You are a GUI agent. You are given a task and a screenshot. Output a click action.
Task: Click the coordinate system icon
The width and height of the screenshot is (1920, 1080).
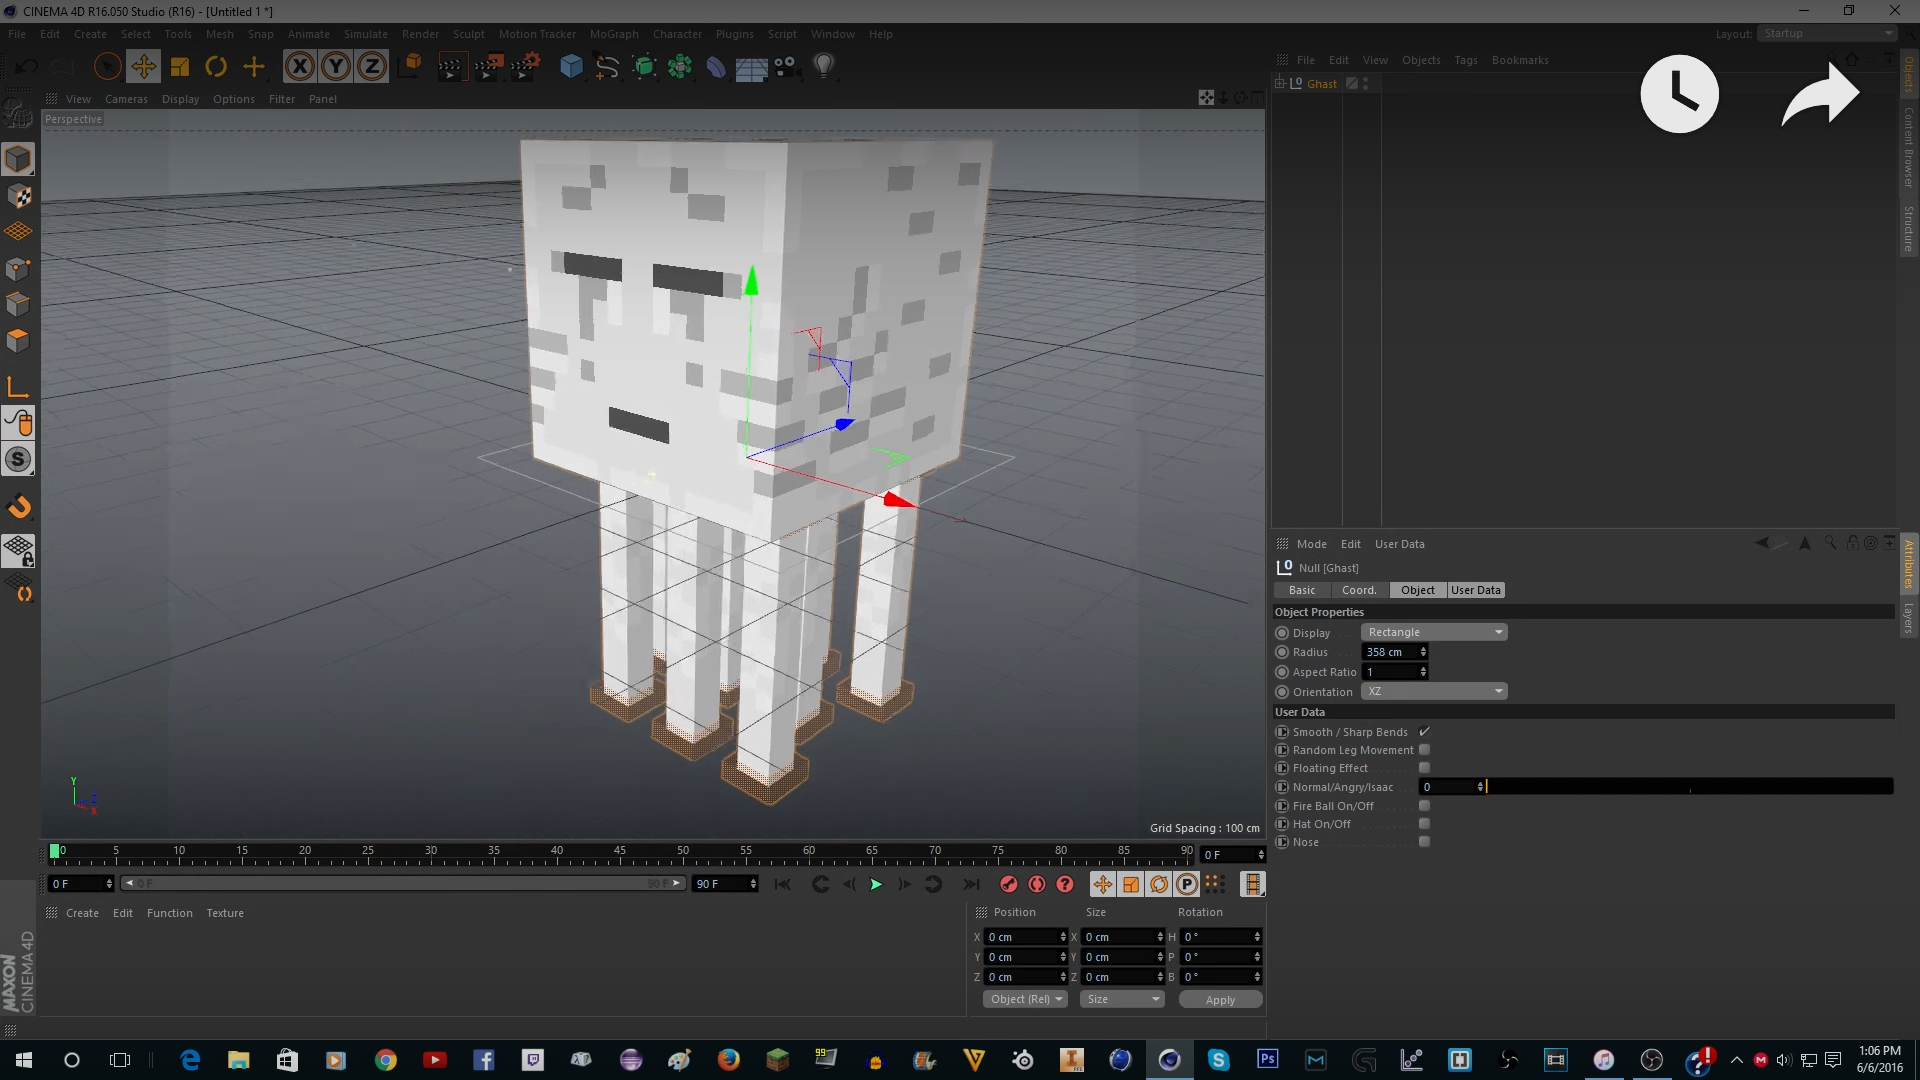coord(410,67)
